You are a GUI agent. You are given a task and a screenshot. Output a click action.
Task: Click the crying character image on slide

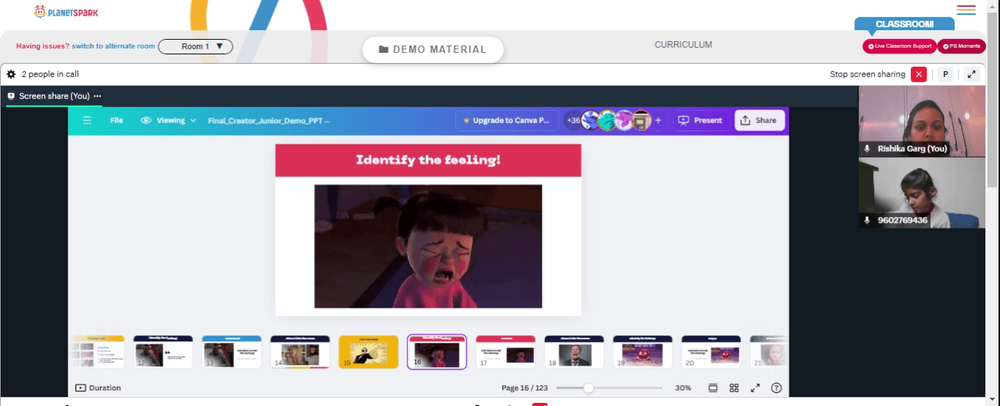click(428, 247)
